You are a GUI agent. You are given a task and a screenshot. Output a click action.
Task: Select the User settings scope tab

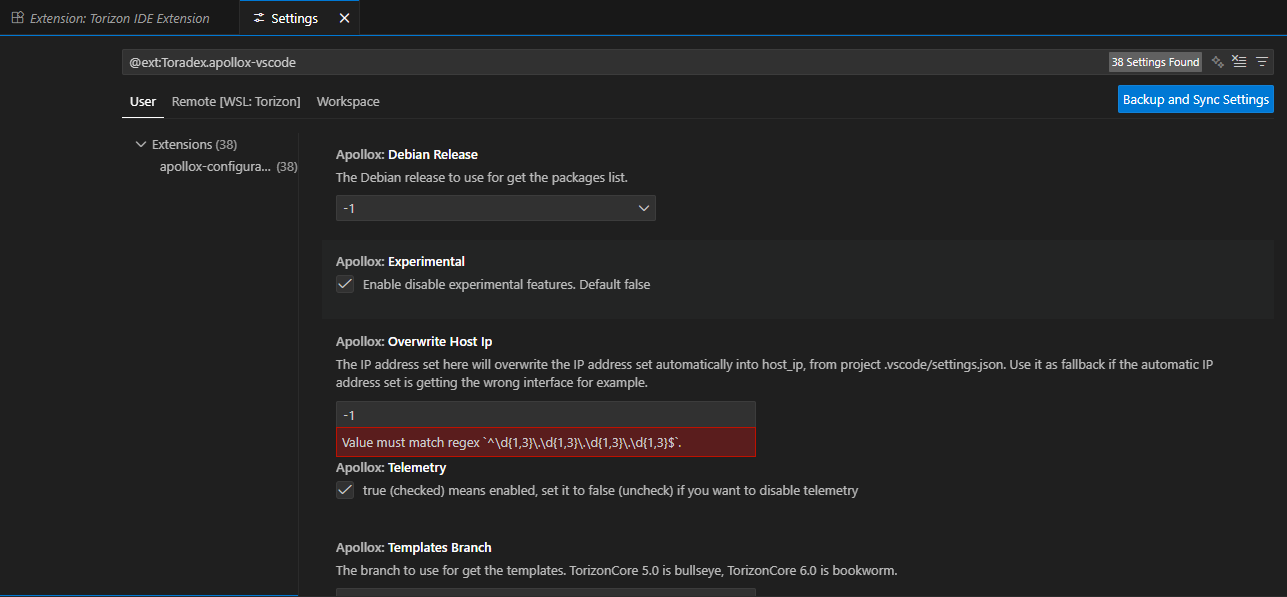click(x=143, y=101)
